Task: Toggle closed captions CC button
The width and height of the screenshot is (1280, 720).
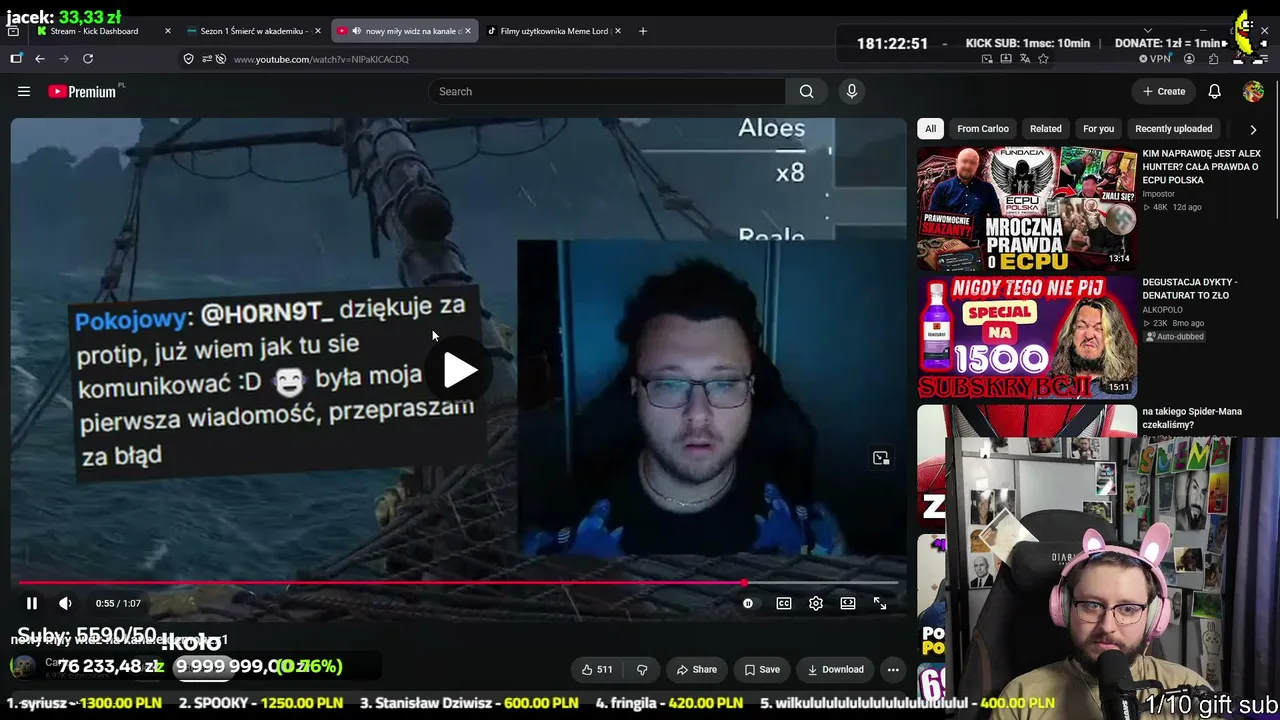Action: coord(784,603)
